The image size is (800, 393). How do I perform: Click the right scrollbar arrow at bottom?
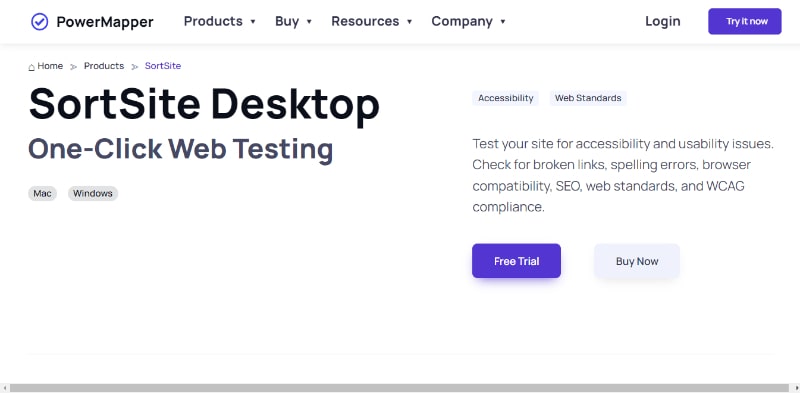[x=795, y=388]
